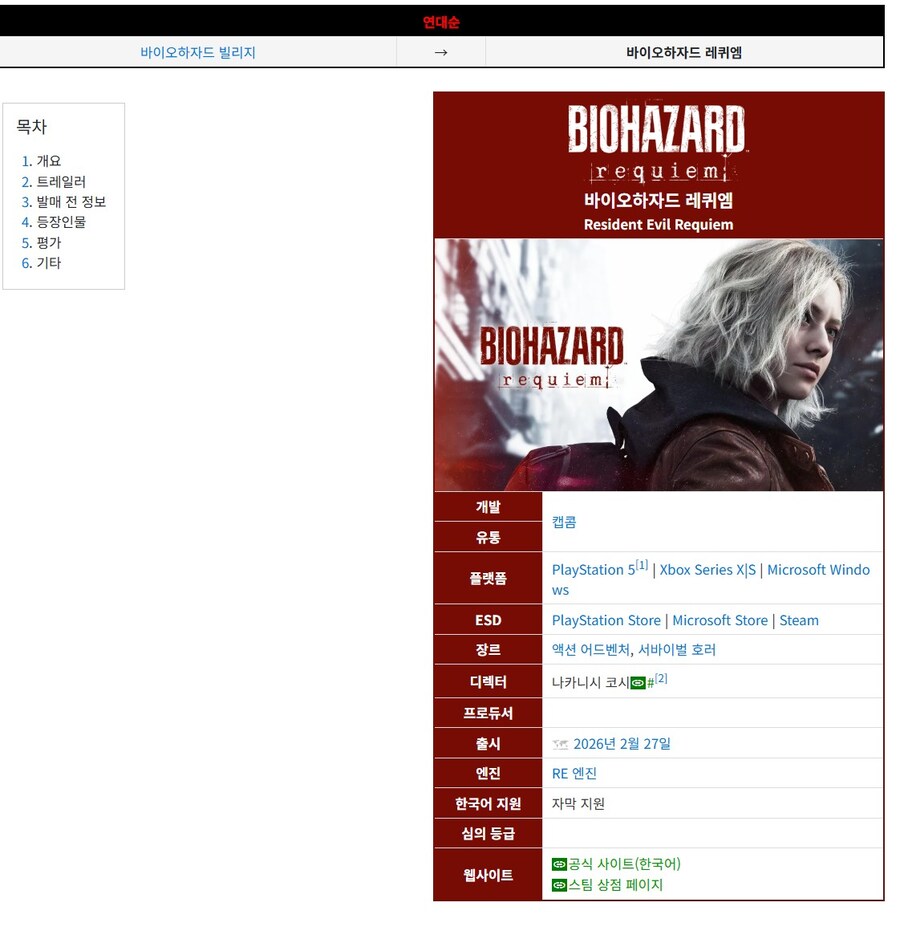The width and height of the screenshot is (900, 943).
Task: Open the PlayStation 5 platform link
Action: (x=593, y=570)
